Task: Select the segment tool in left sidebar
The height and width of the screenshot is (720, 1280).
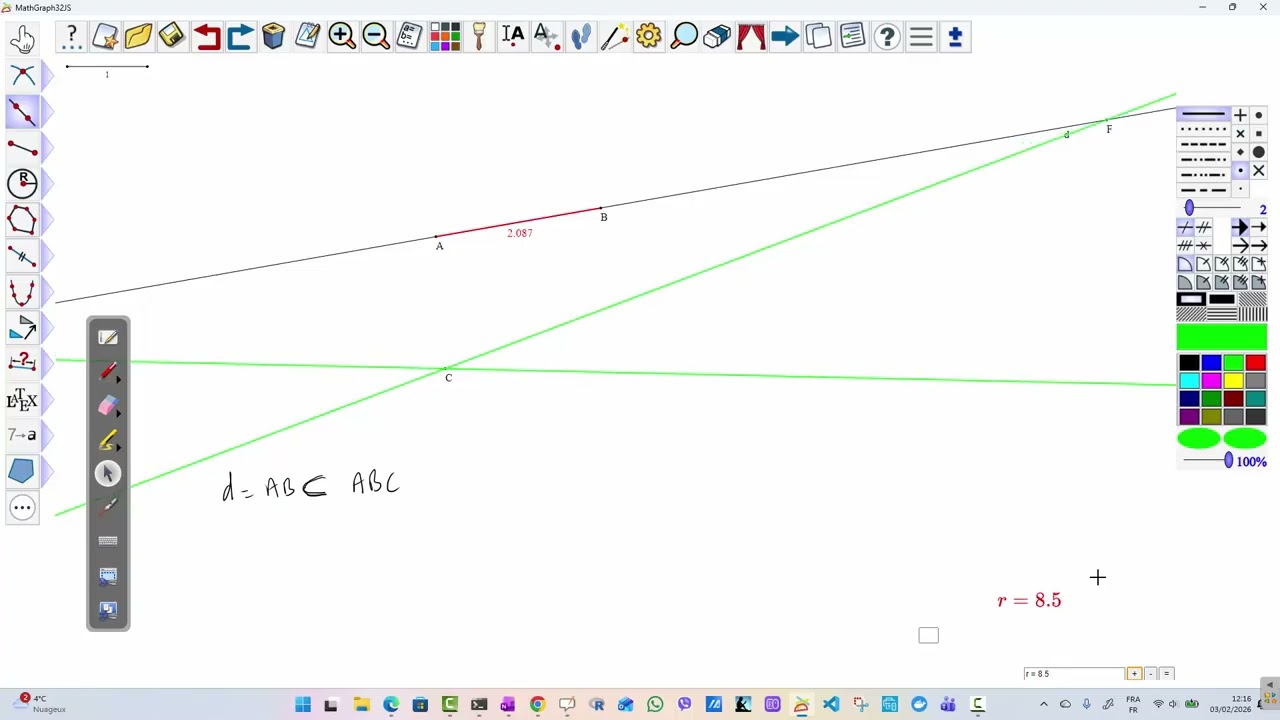Action: (22, 148)
